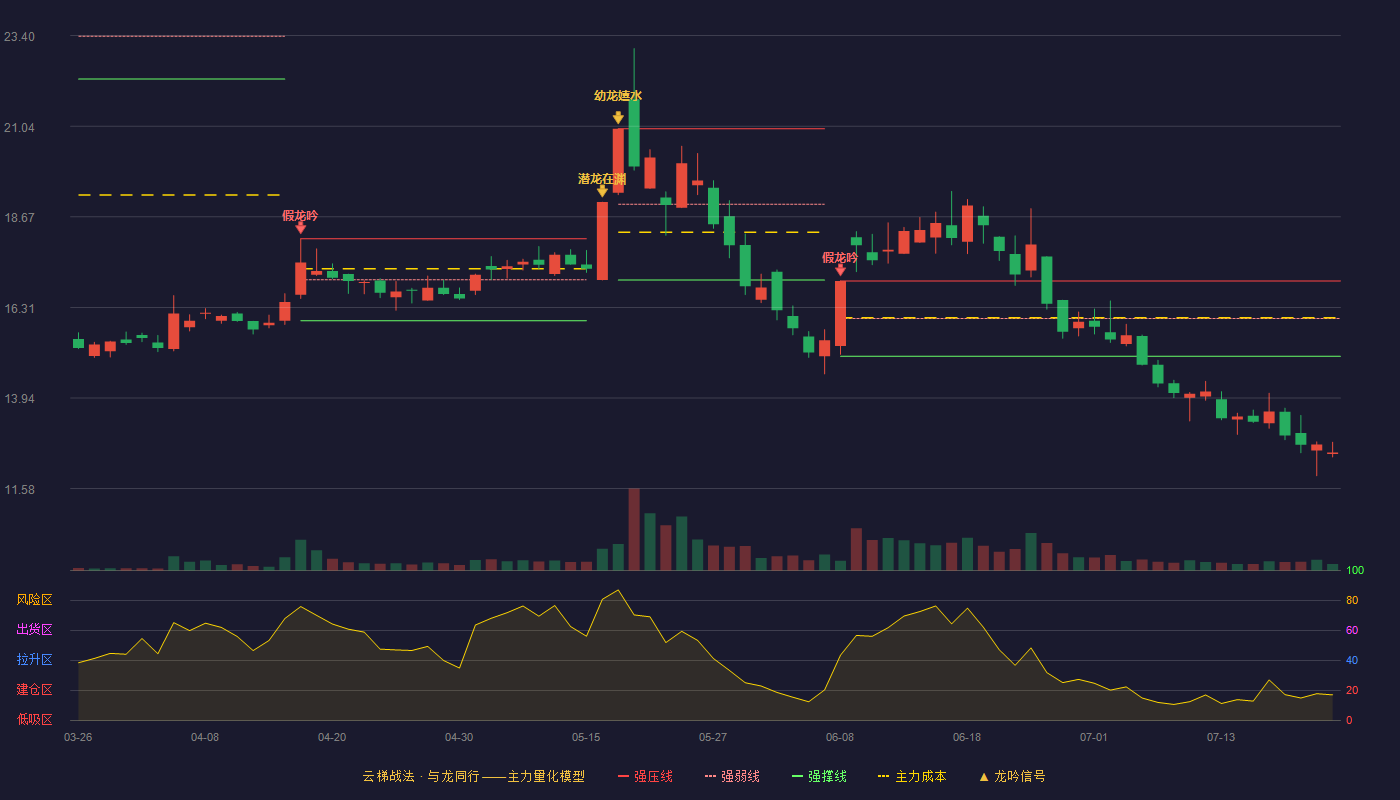Viewport: 1400px width, 800px height.
Task: Click the 07-01 date label
Action: click(x=1094, y=737)
